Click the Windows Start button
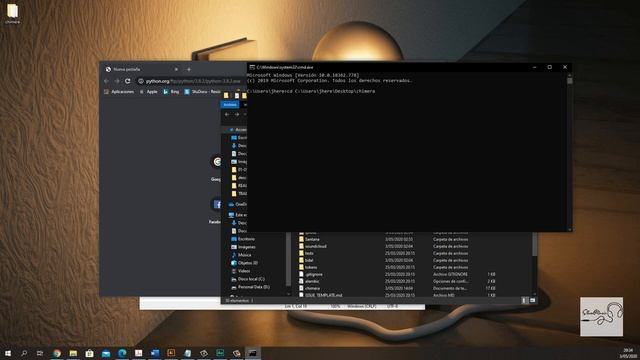This screenshot has height=360, width=640. [8, 353]
